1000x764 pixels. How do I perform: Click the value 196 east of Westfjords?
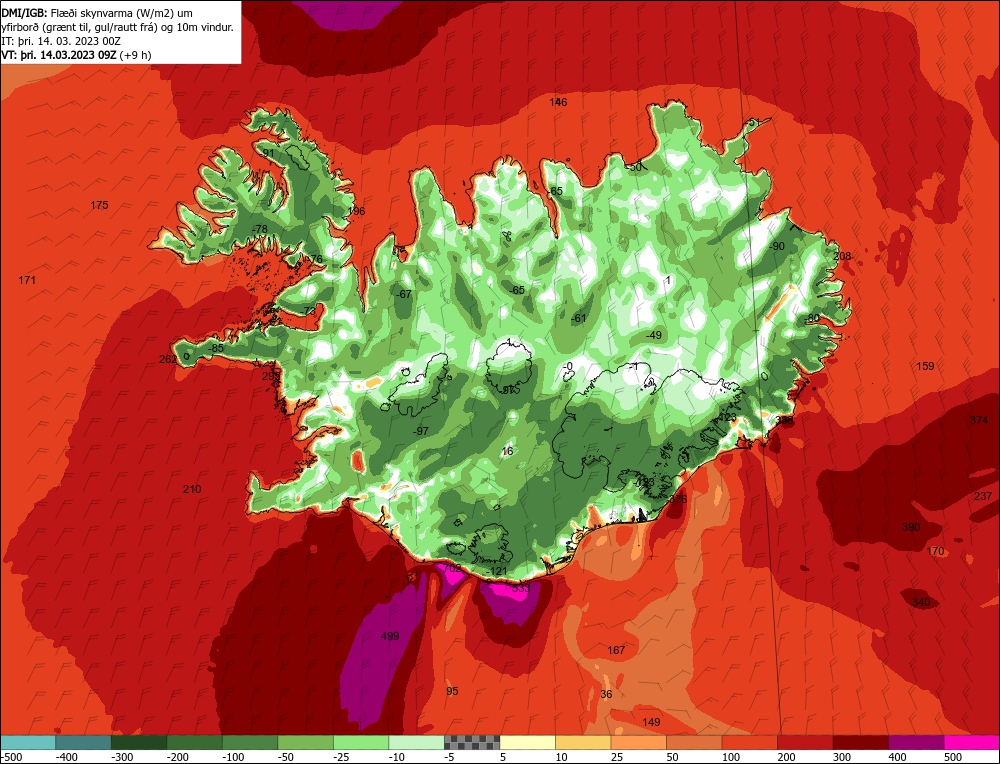(x=357, y=211)
